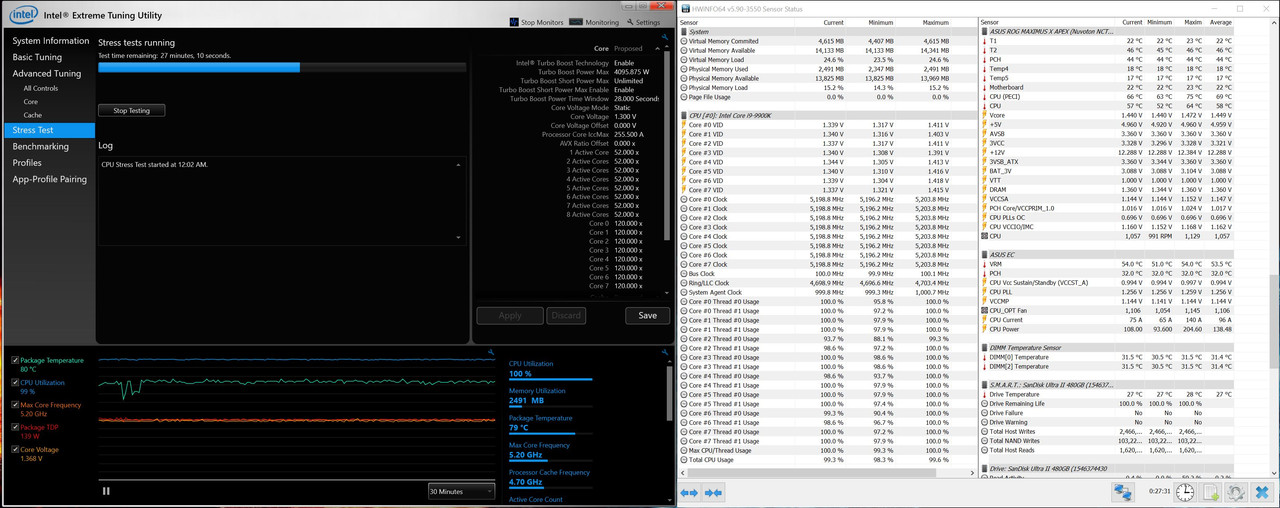
Task: Click the Log box scroll up arrow
Action: pyautogui.click(x=460, y=164)
